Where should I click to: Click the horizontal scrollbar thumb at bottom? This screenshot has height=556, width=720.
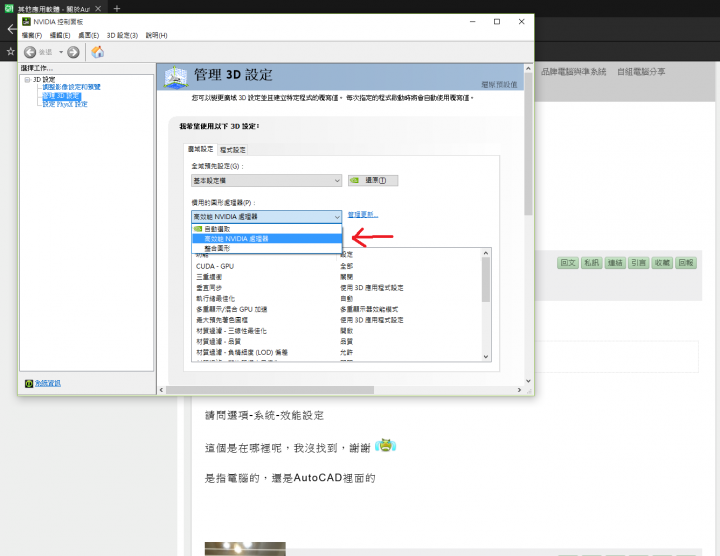(270, 390)
